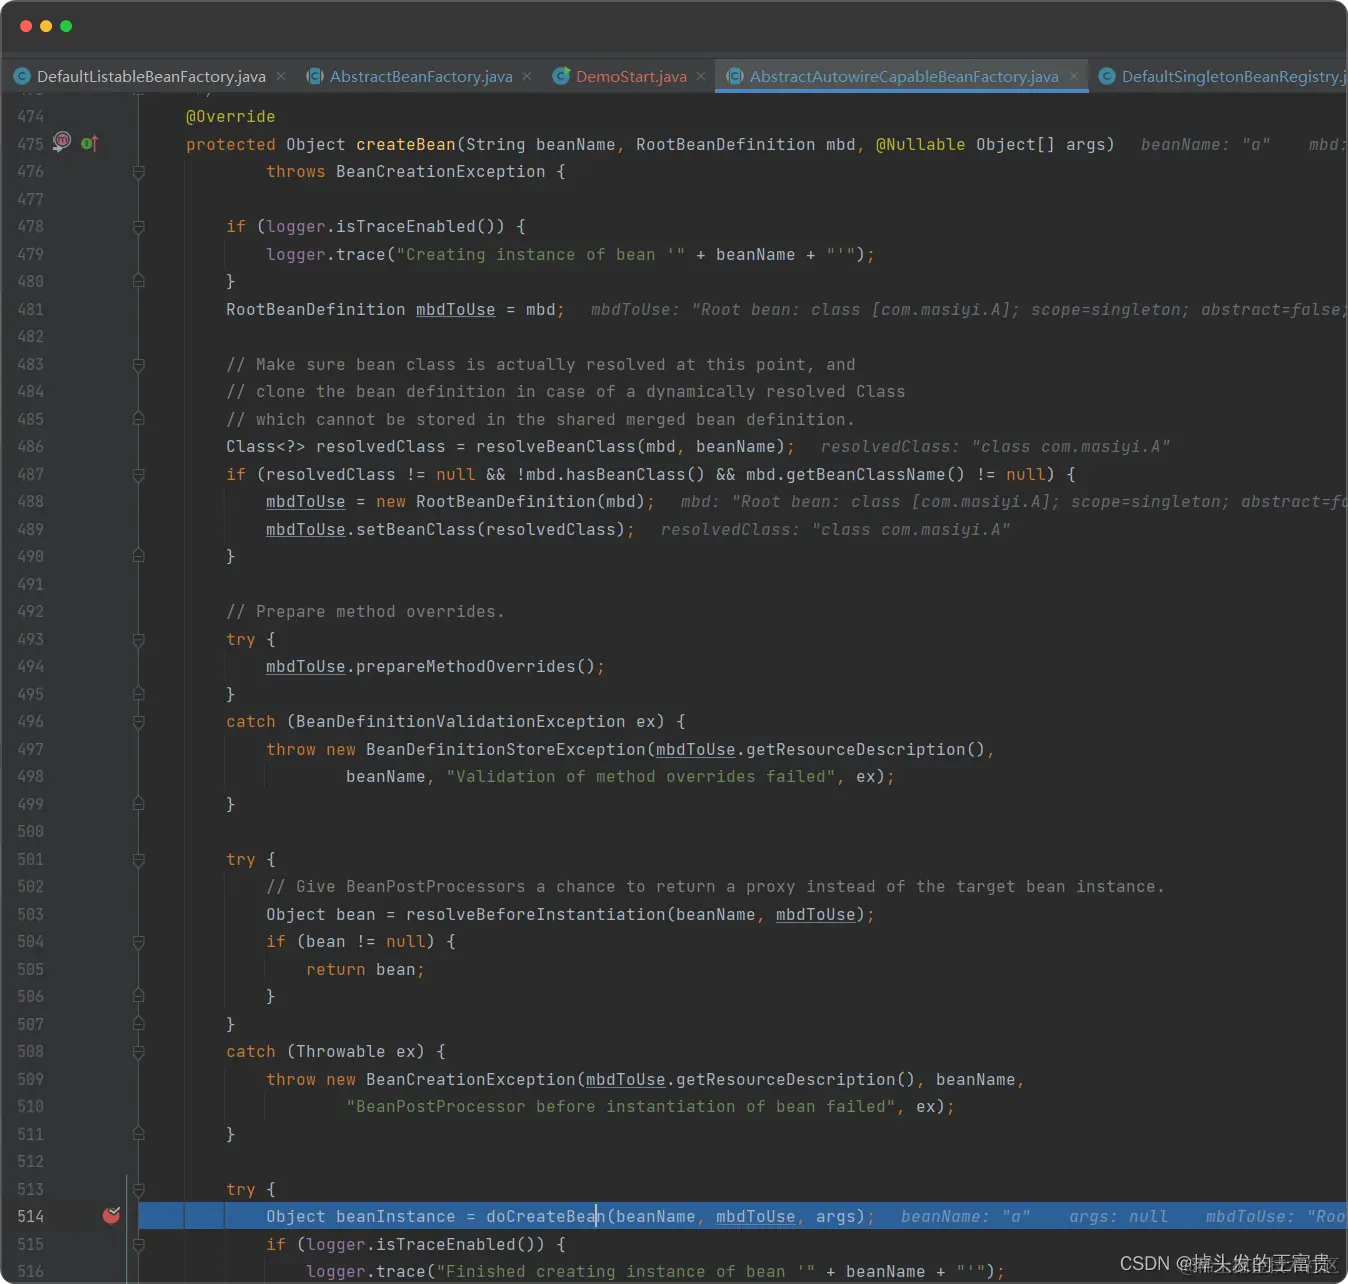This screenshot has height=1284, width=1348.
Task: Collapse the catch Throwable fold on line 508
Action: pos(139,1052)
